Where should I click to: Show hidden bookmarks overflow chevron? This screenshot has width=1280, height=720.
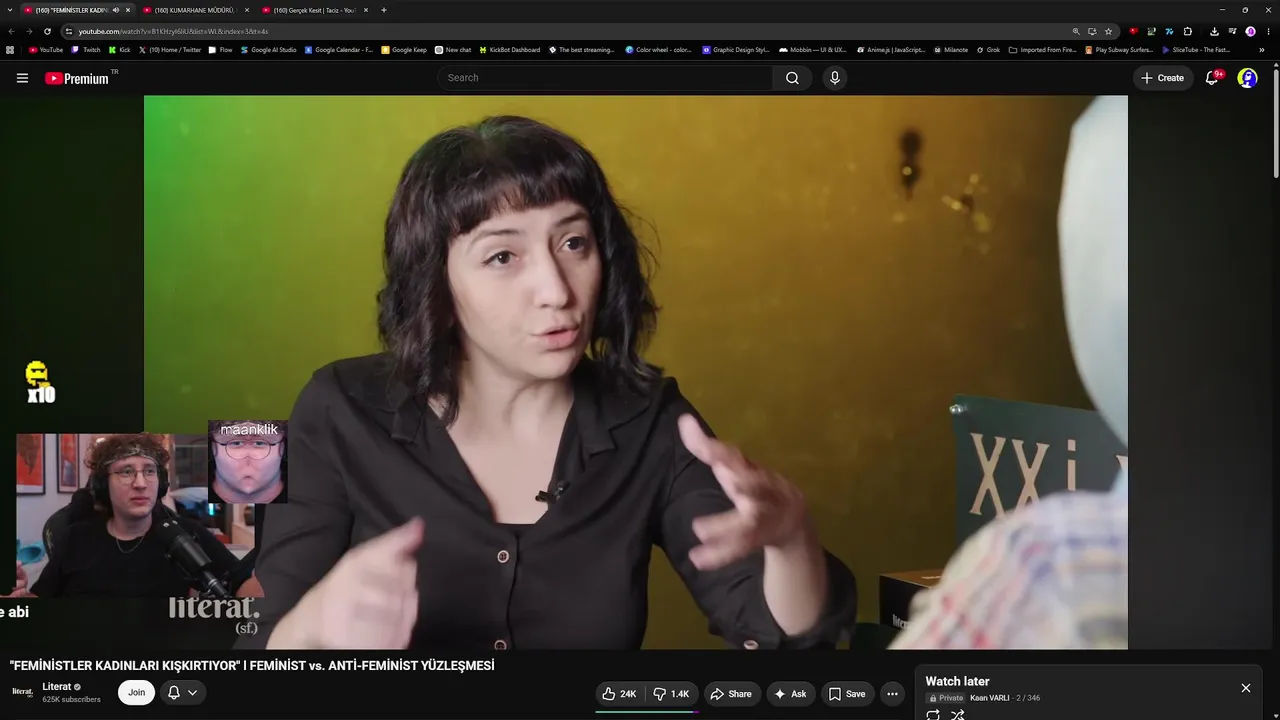tap(1262, 50)
